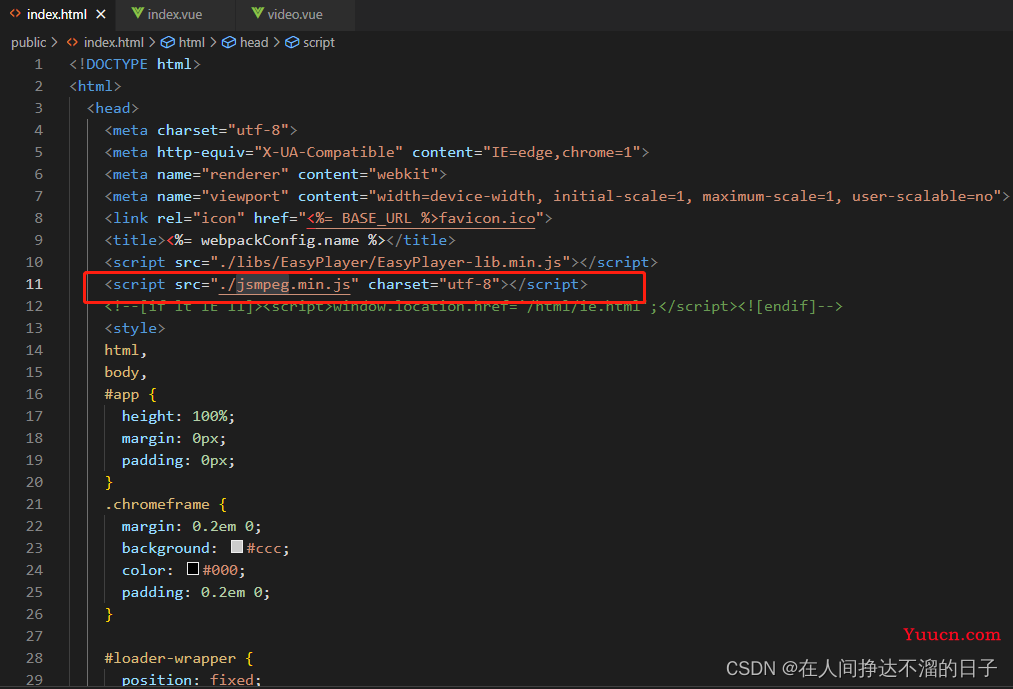The image size is (1013, 689).
Task: Click the "#loader-wrapper" selector
Action: [x=170, y=658]
